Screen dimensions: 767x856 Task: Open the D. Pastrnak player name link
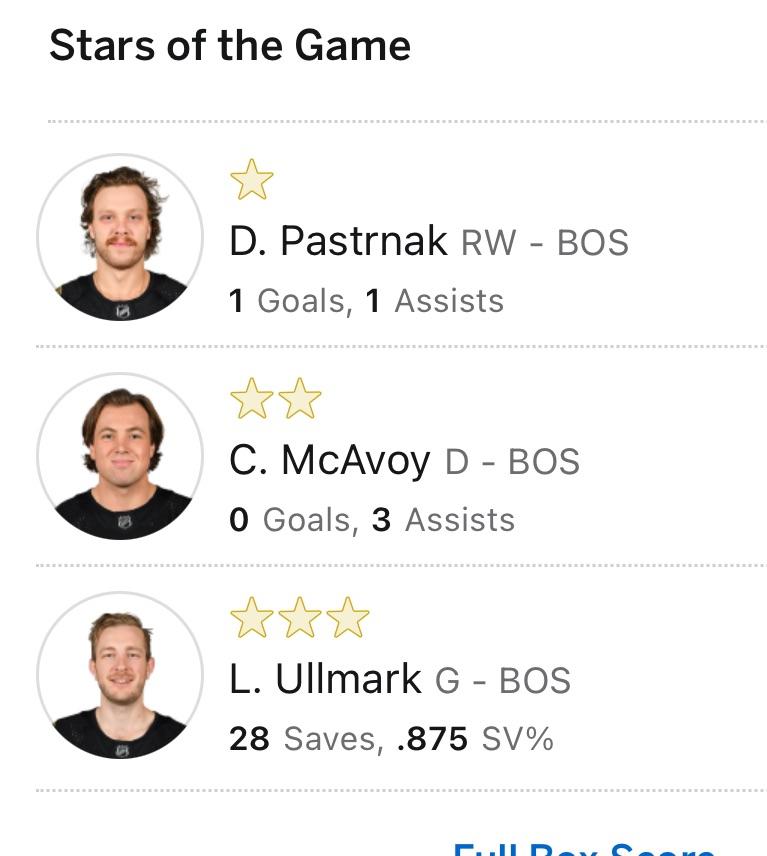338,242
